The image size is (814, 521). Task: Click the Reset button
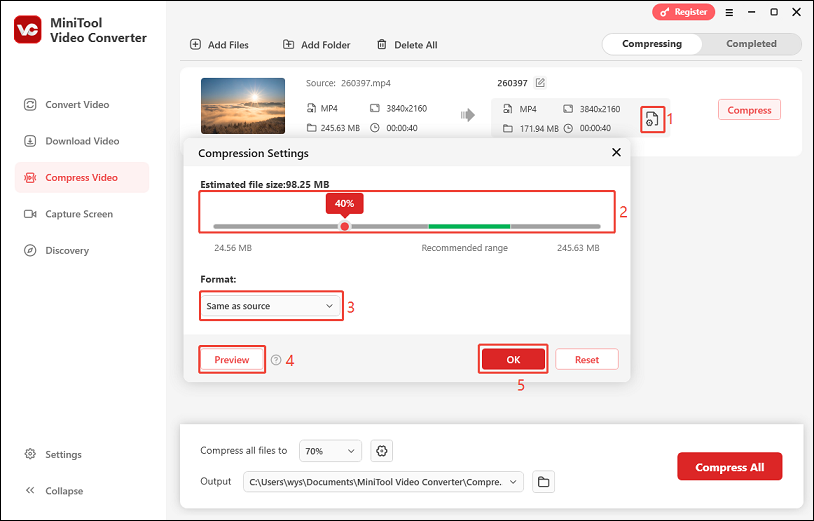tap(587, 359)
